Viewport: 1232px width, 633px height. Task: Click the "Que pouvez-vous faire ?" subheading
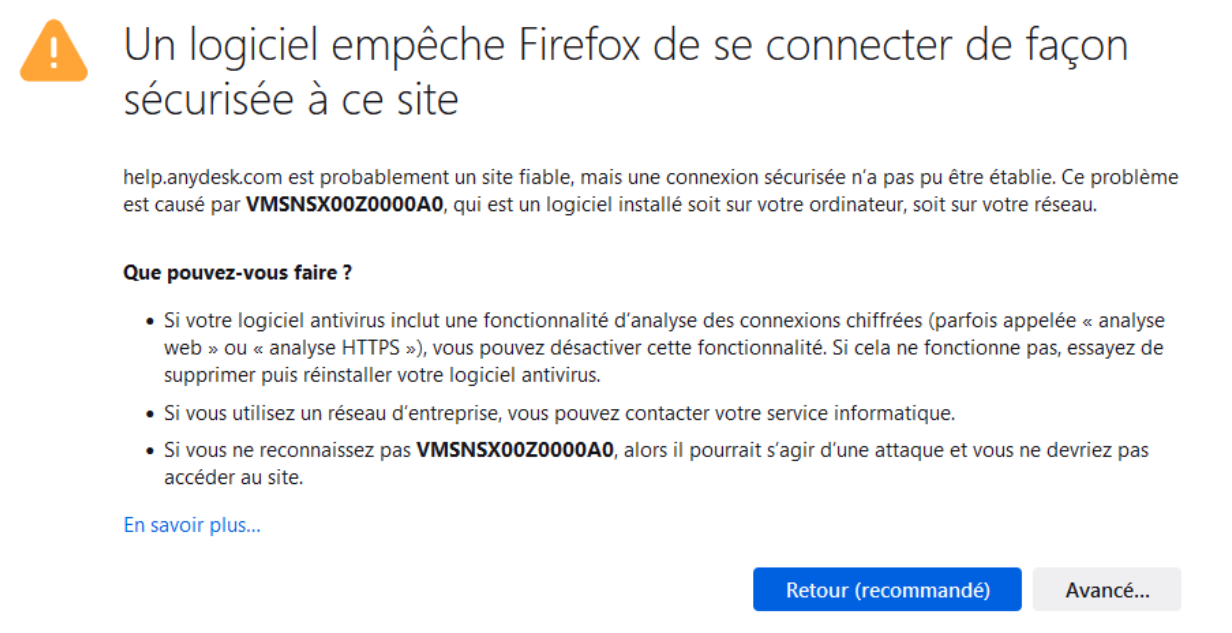(237, 272)
